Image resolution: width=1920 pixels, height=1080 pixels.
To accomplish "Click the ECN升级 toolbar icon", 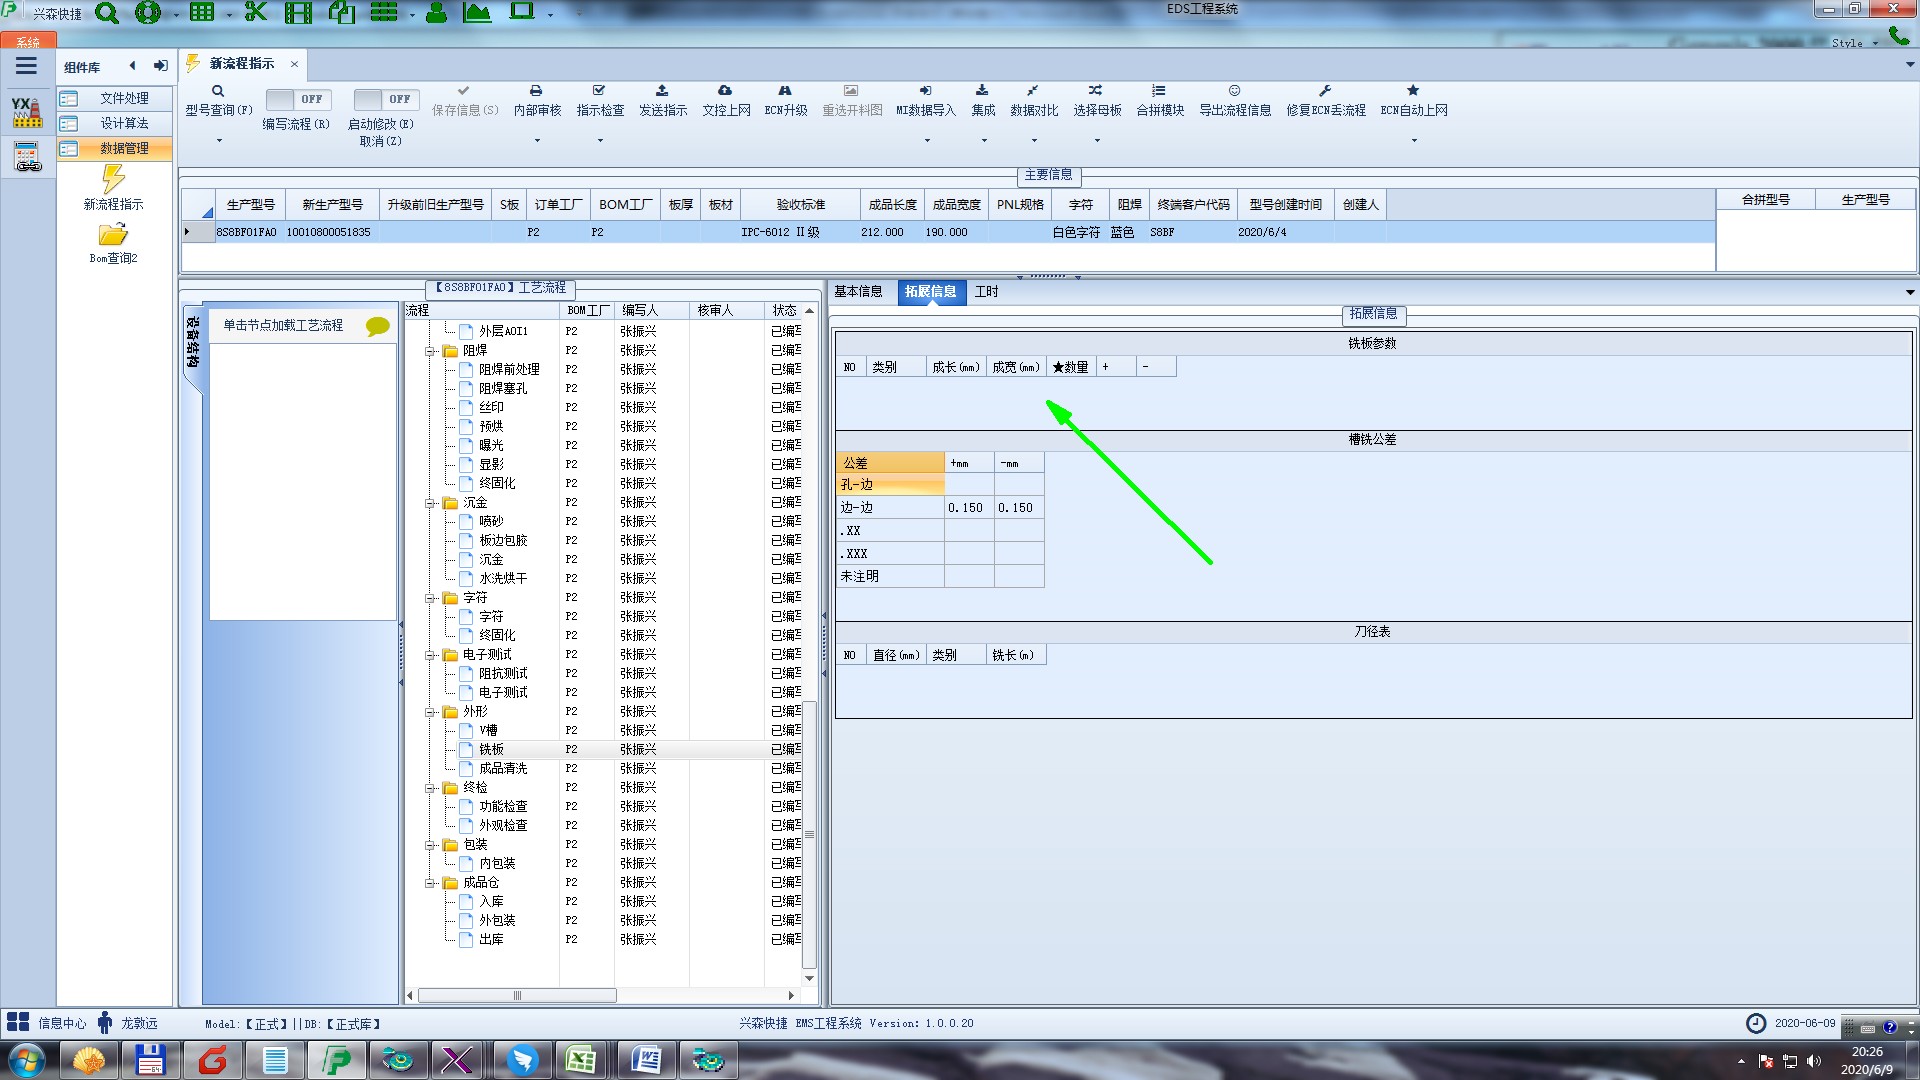I will pos(785,91).
